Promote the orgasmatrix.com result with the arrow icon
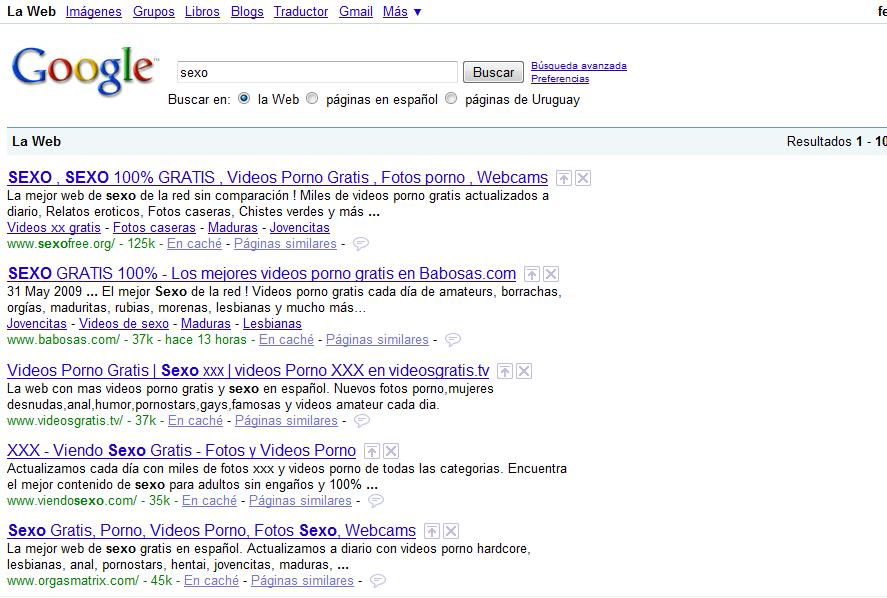887x598 pixels. 432,531
